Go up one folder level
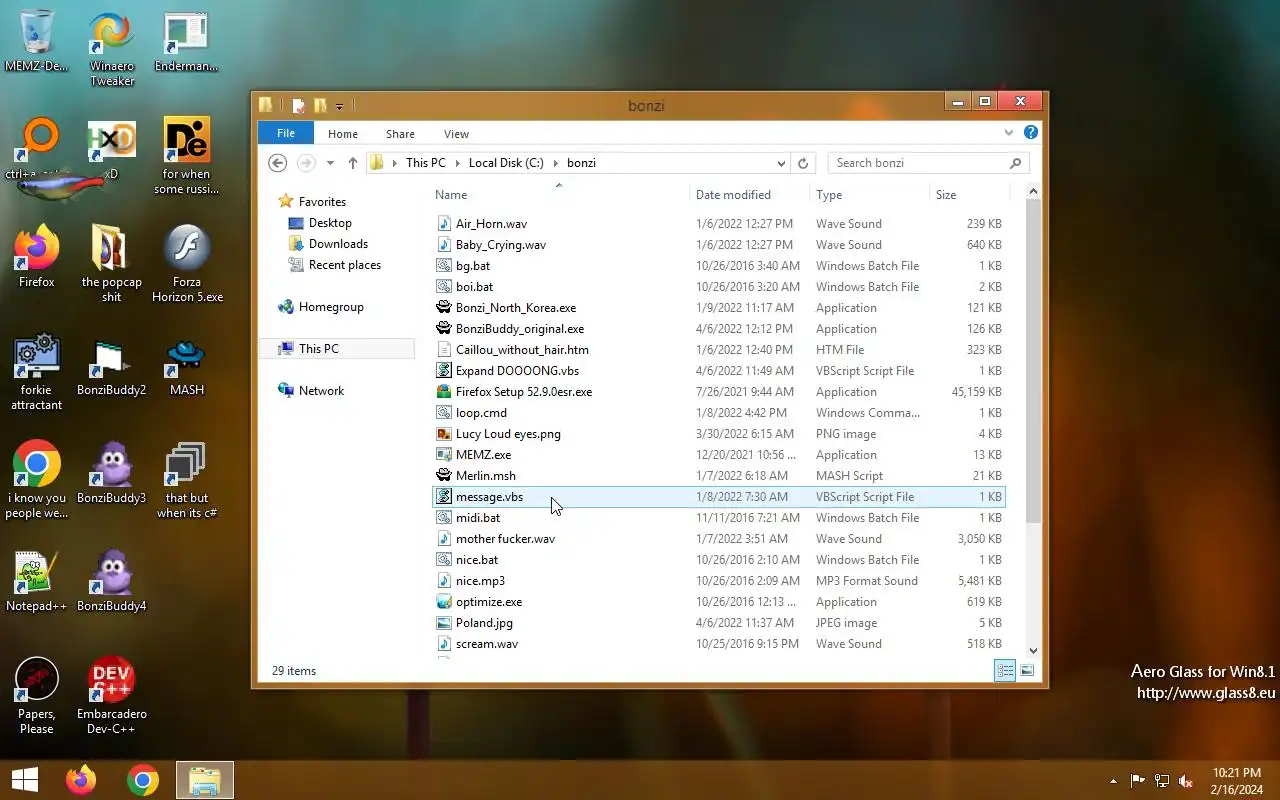 point(353,163)
